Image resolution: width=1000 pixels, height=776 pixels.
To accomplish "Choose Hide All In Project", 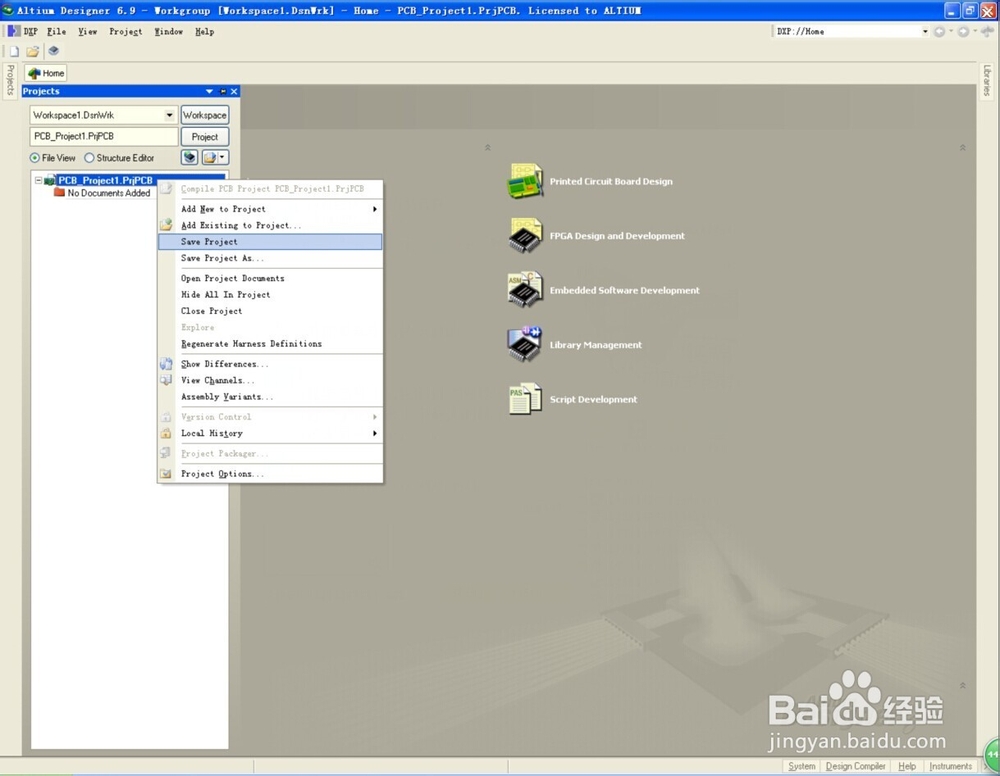I will (270, 295).
